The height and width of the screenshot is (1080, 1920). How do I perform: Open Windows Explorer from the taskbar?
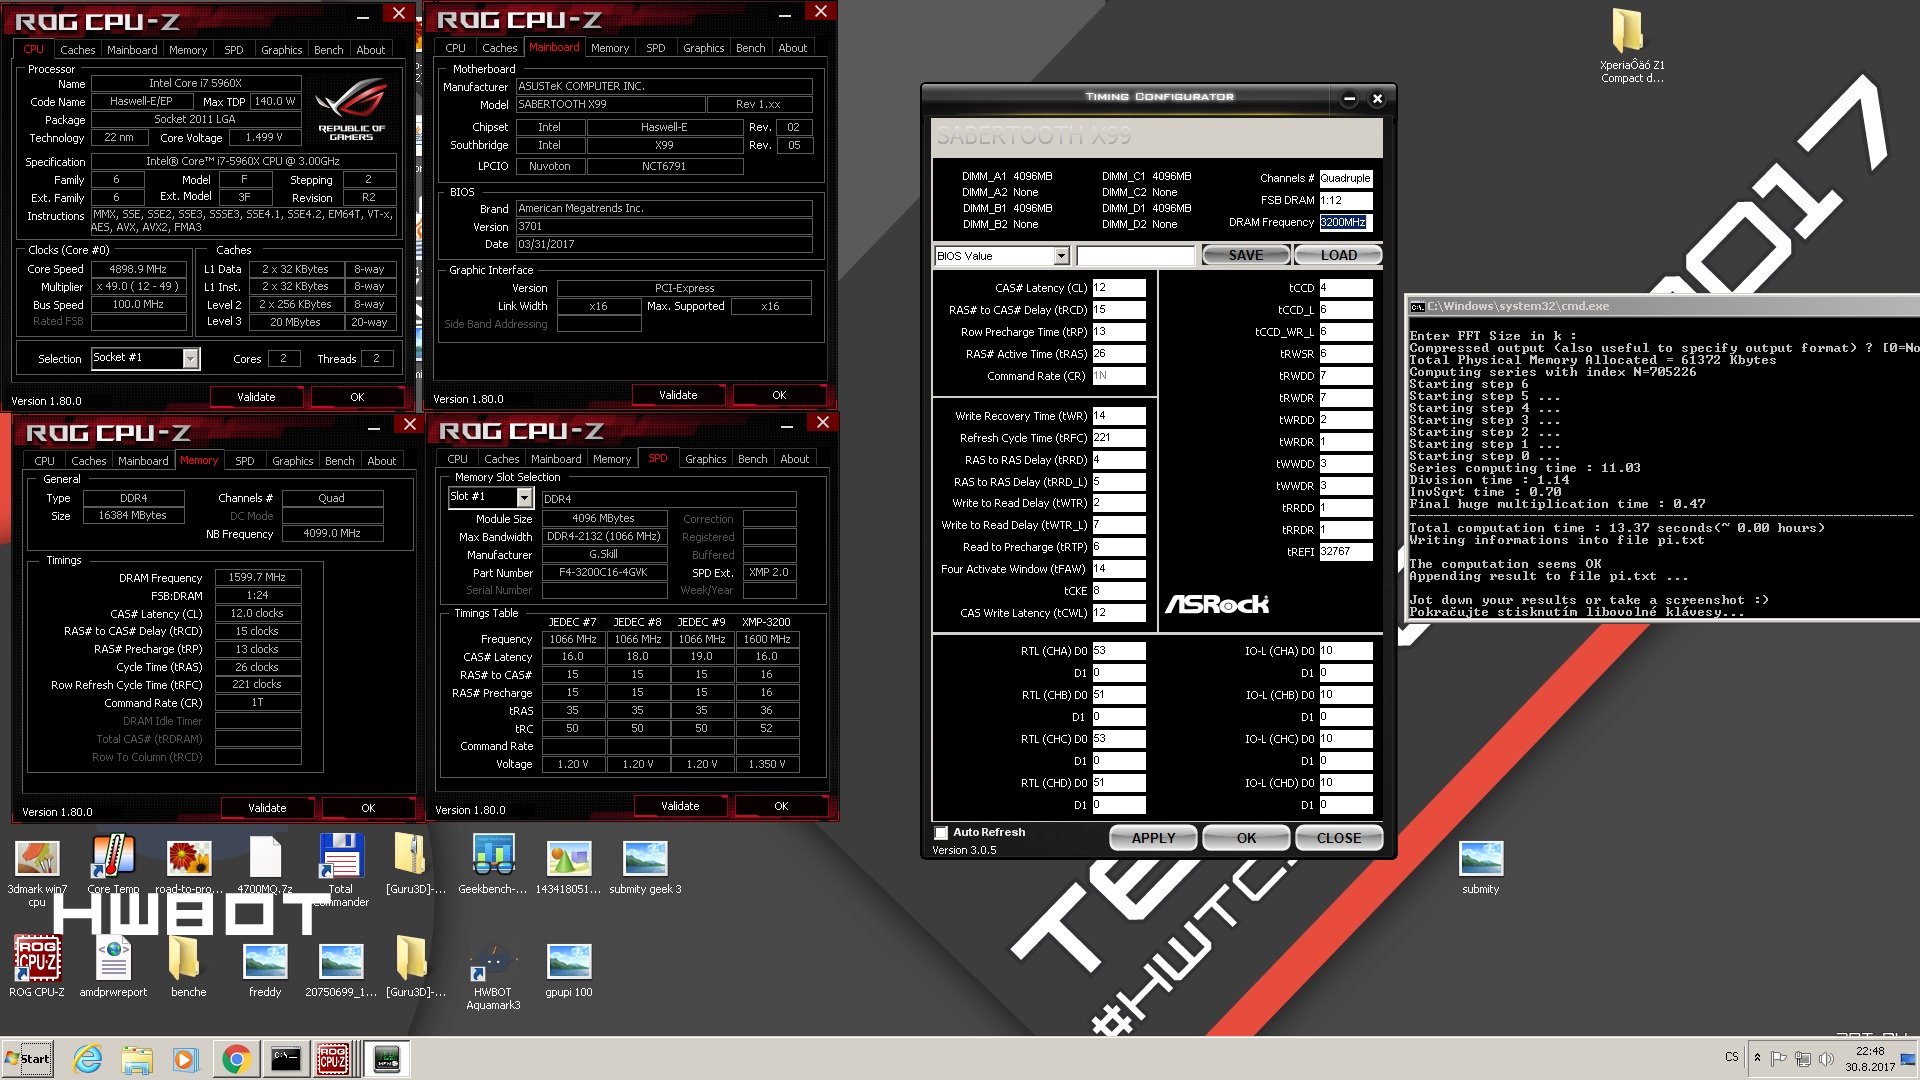click(x=137, y=1059)
